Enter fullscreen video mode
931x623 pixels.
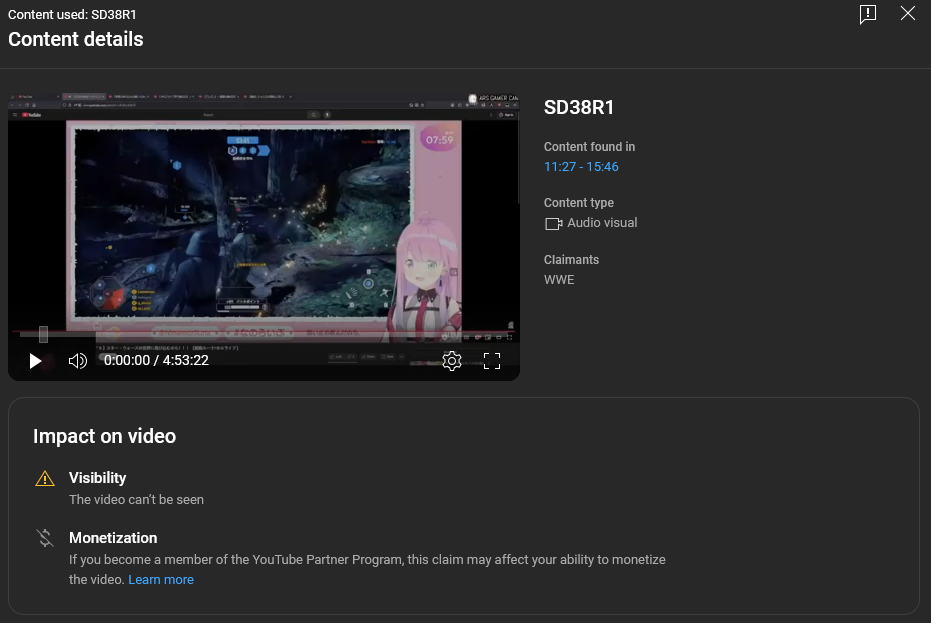tap(492, 361)
